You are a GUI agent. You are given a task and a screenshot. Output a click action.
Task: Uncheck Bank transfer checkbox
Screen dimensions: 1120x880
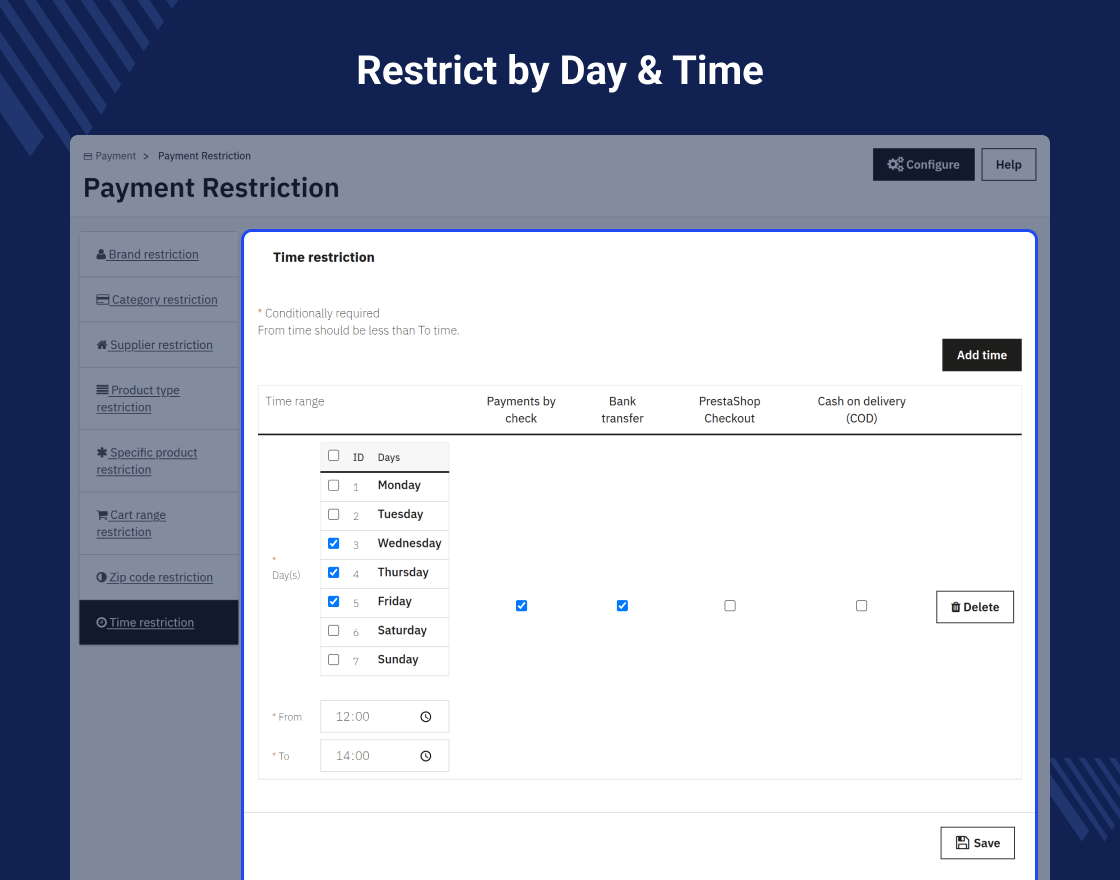622,606
